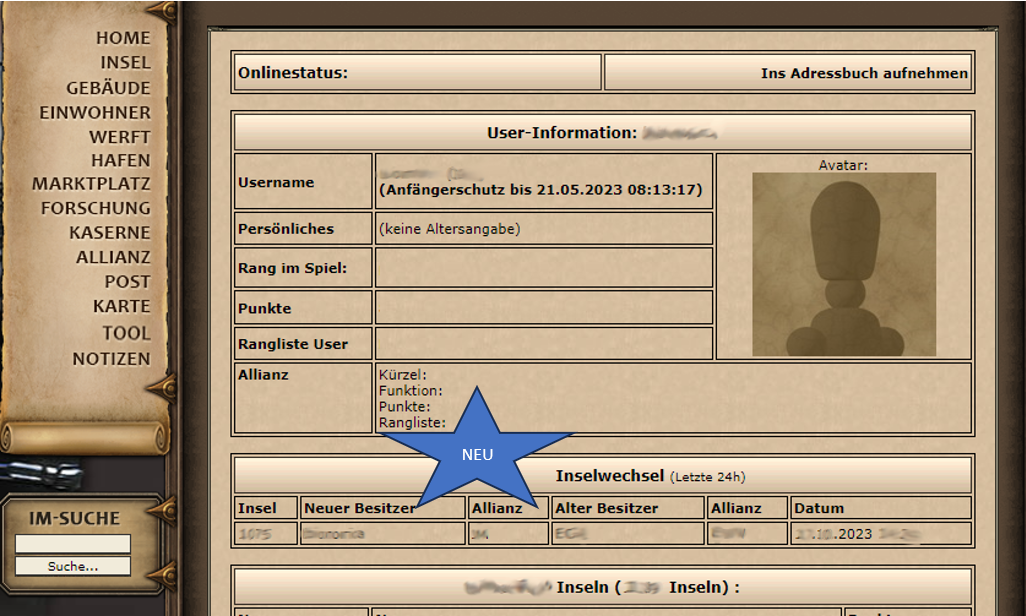
Task: Navigate to WERFT
Action: coord(119,137)
